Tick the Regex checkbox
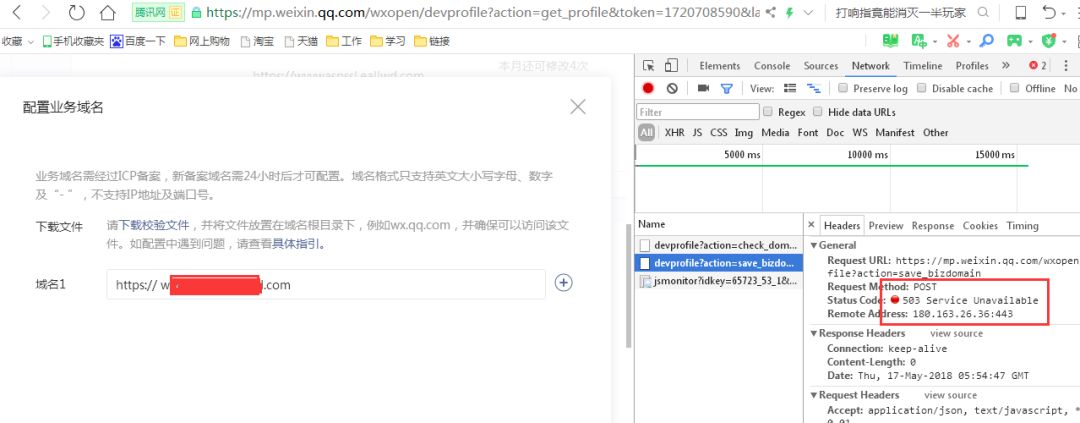The width and height of the screenshot is (1080, 423). pyautogui.click(x=767, y=111)
